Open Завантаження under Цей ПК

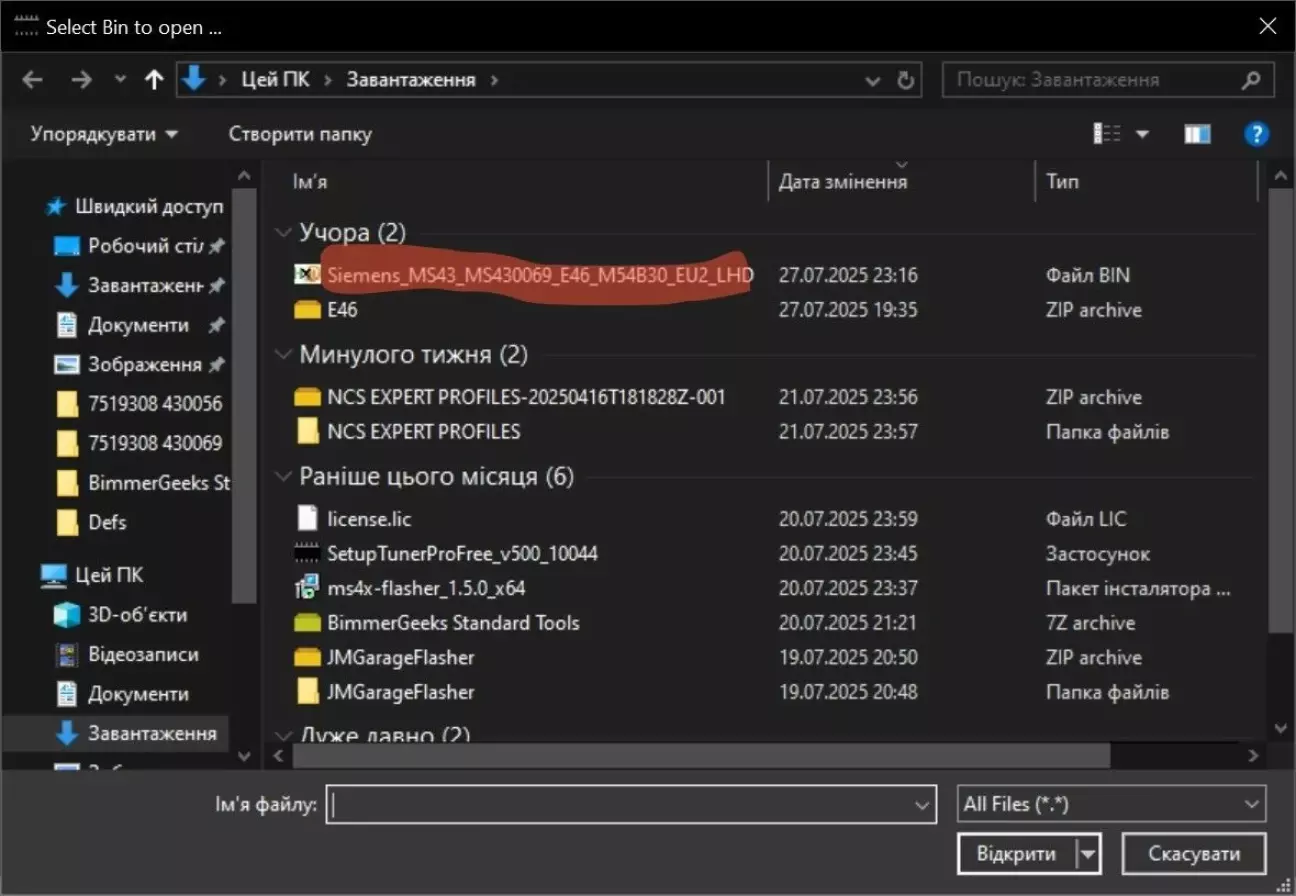pyautogui.click(x=136, y=734)
